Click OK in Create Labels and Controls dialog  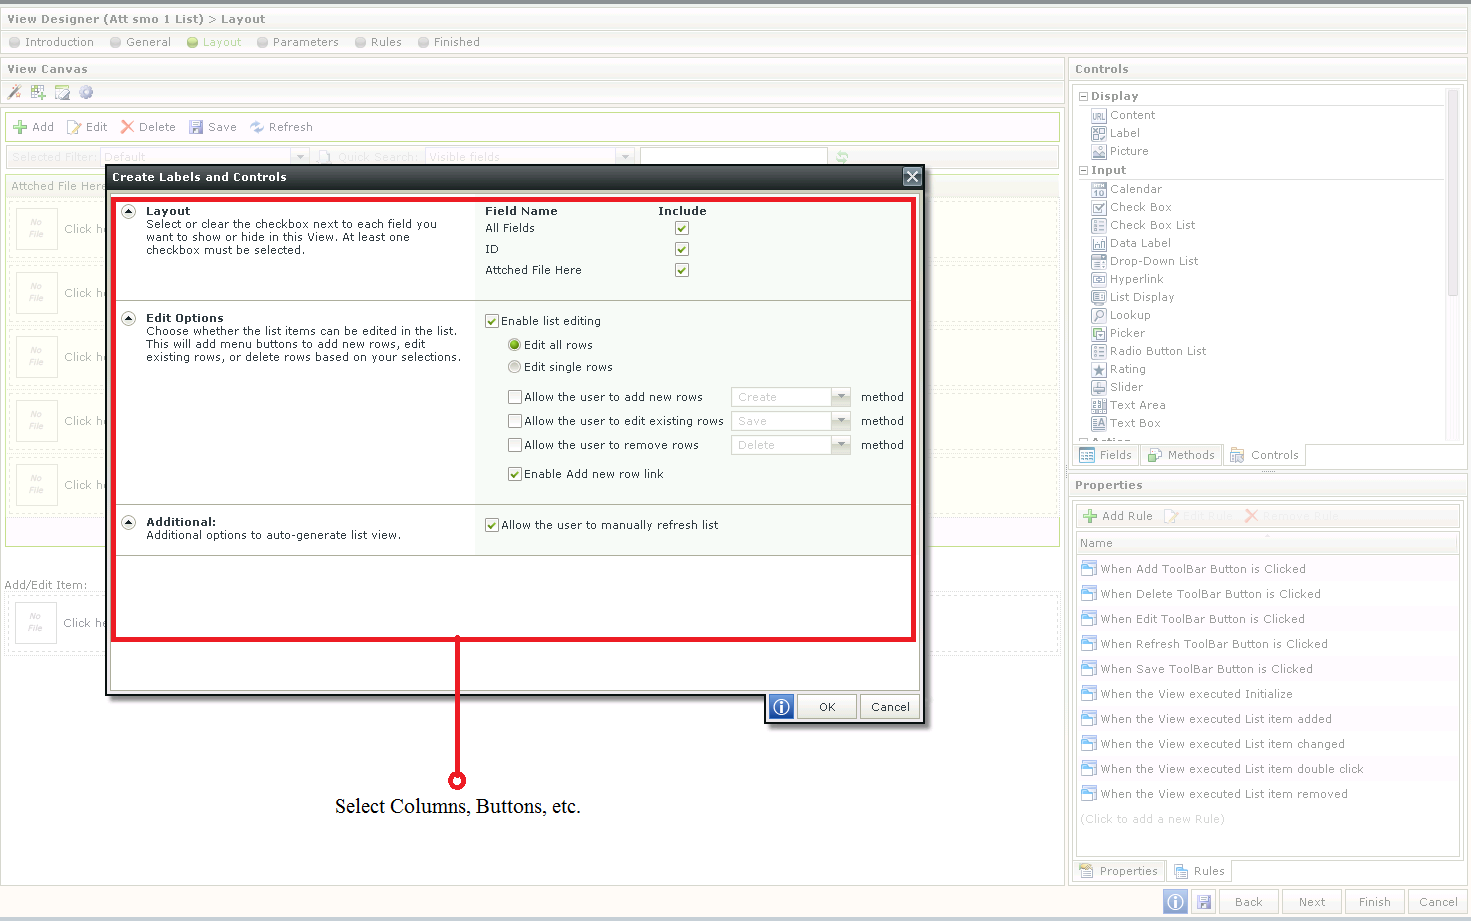[827, 707]
